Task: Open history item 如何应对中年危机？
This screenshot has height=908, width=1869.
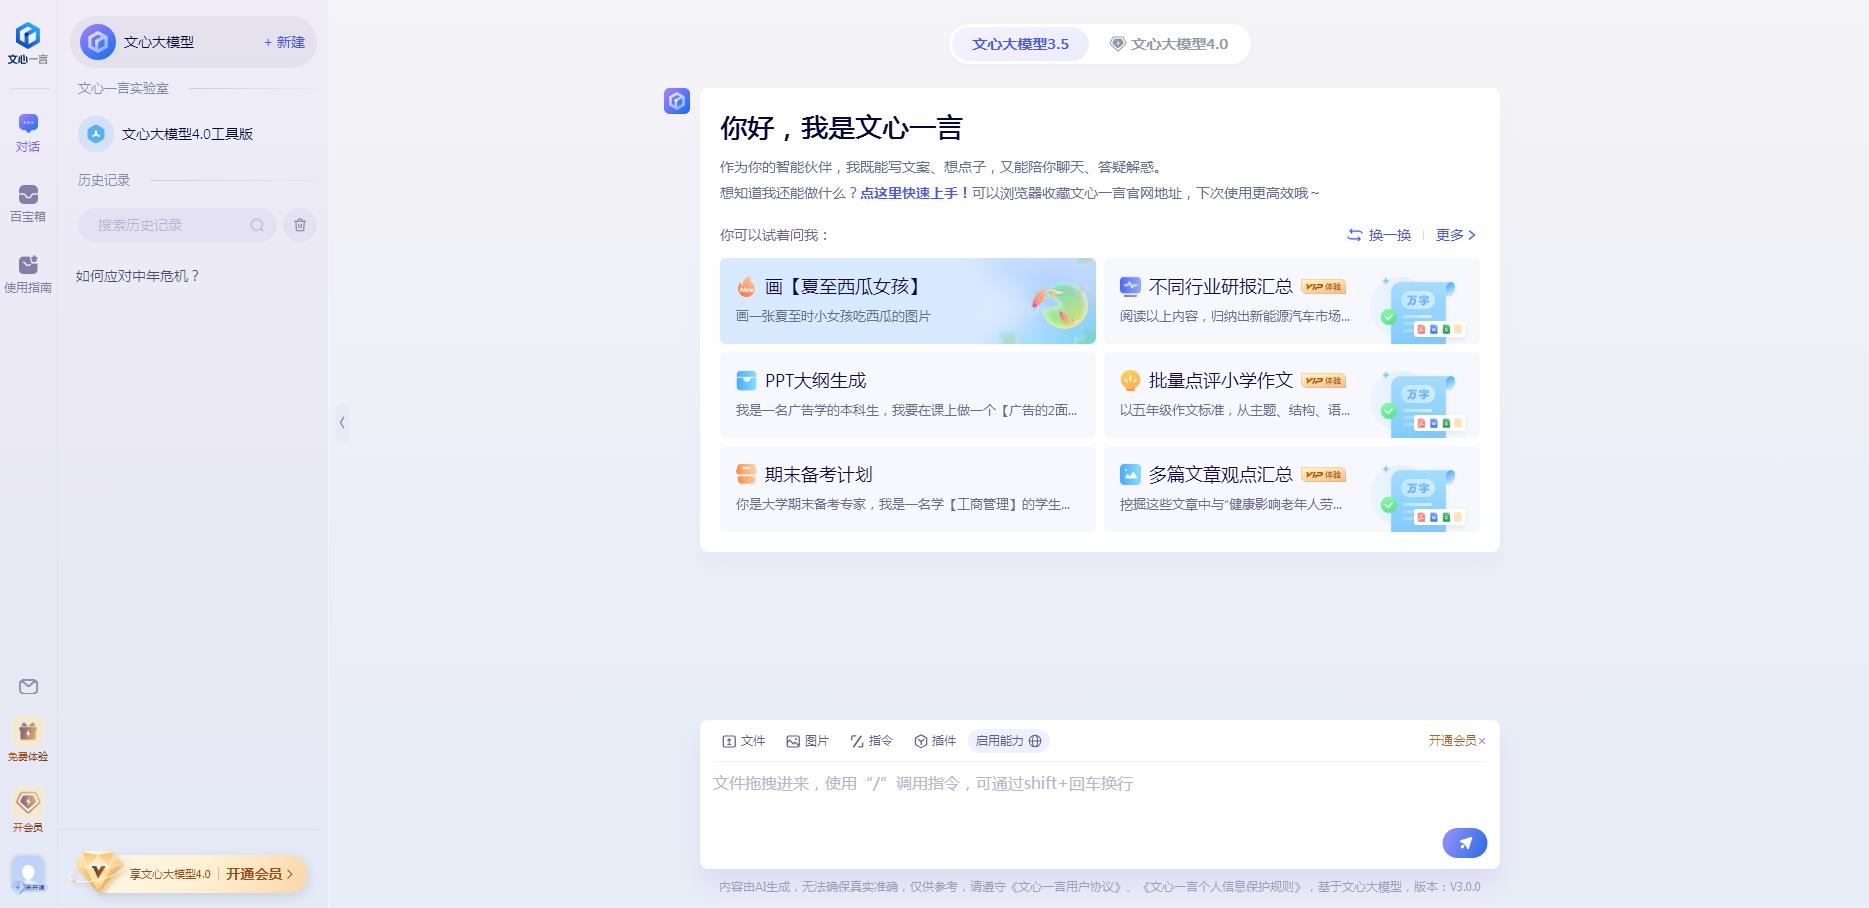Action: (138, 276)
